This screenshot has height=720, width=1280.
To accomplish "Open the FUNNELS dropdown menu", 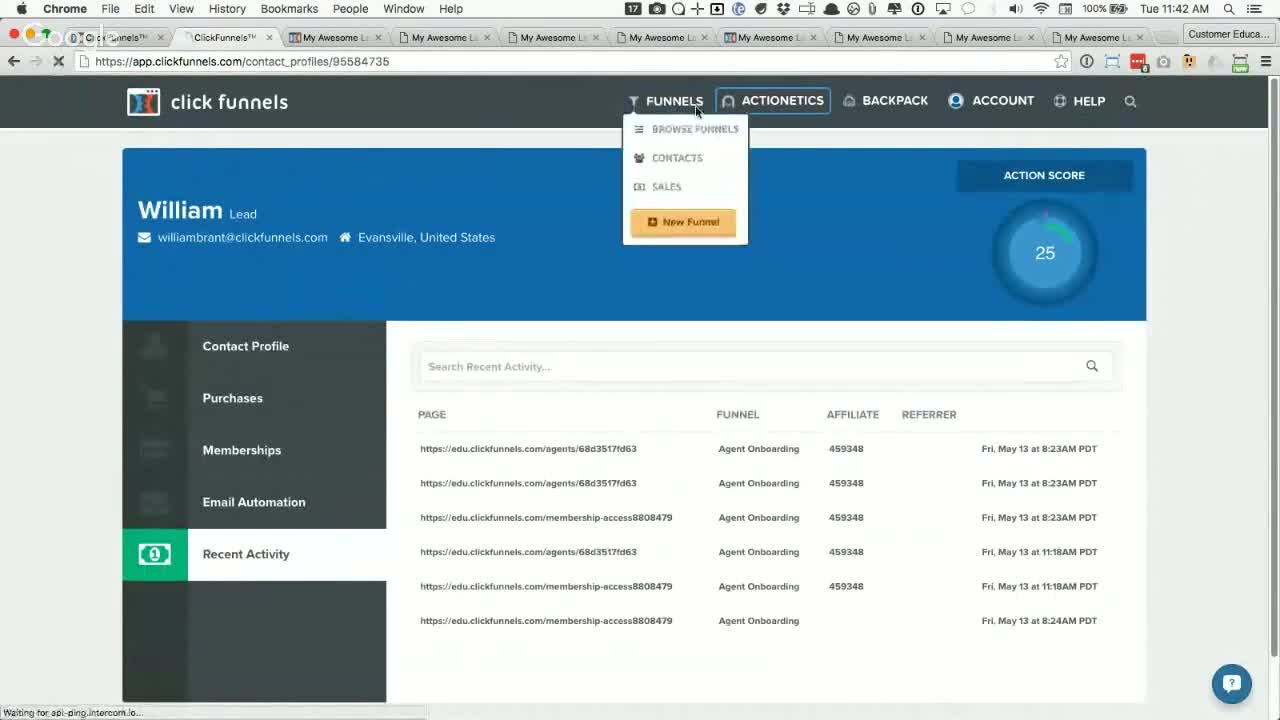I will tap(665, 101).
